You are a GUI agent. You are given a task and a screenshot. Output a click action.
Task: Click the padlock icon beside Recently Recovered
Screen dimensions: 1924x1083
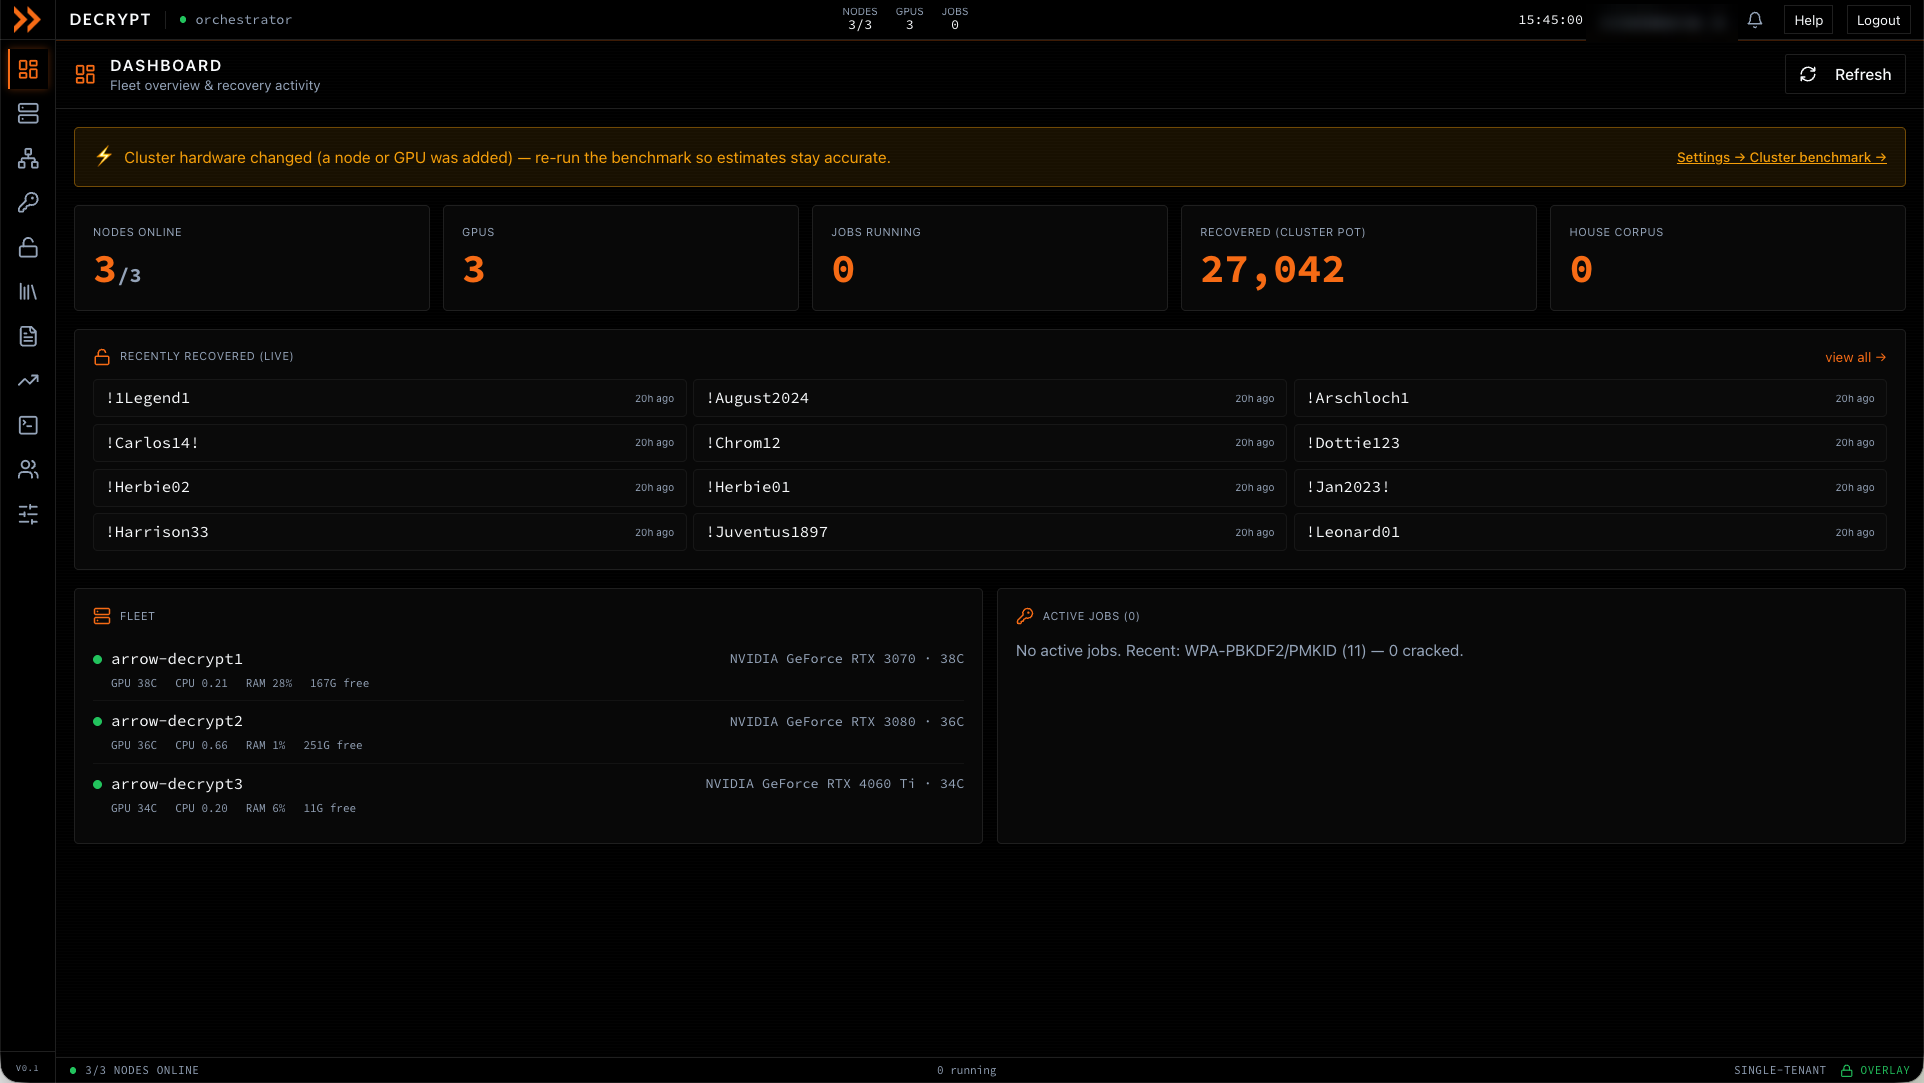(102, 357)
